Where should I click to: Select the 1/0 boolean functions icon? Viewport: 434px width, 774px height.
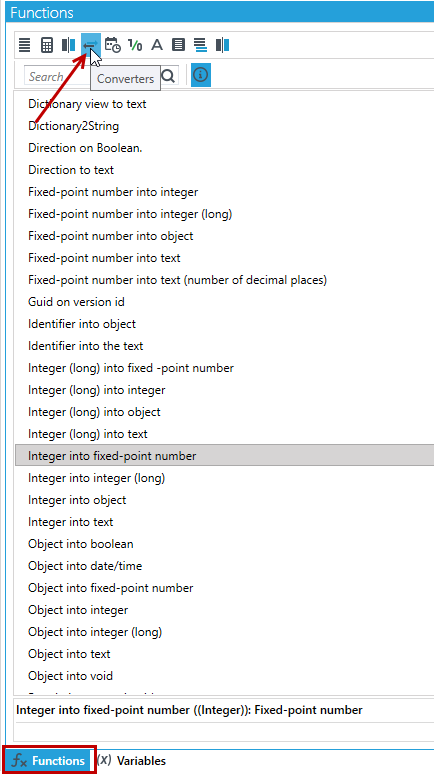[x=135, y=45]
